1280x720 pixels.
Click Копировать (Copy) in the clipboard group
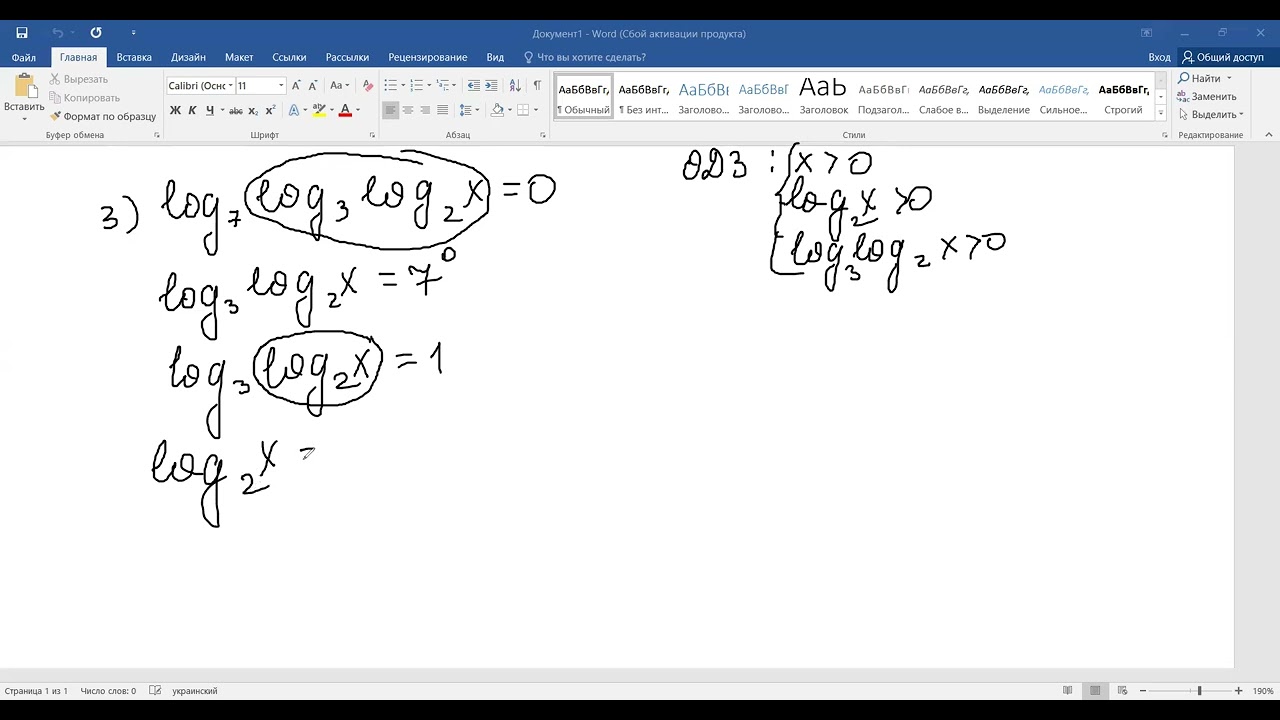pos(84,98)
